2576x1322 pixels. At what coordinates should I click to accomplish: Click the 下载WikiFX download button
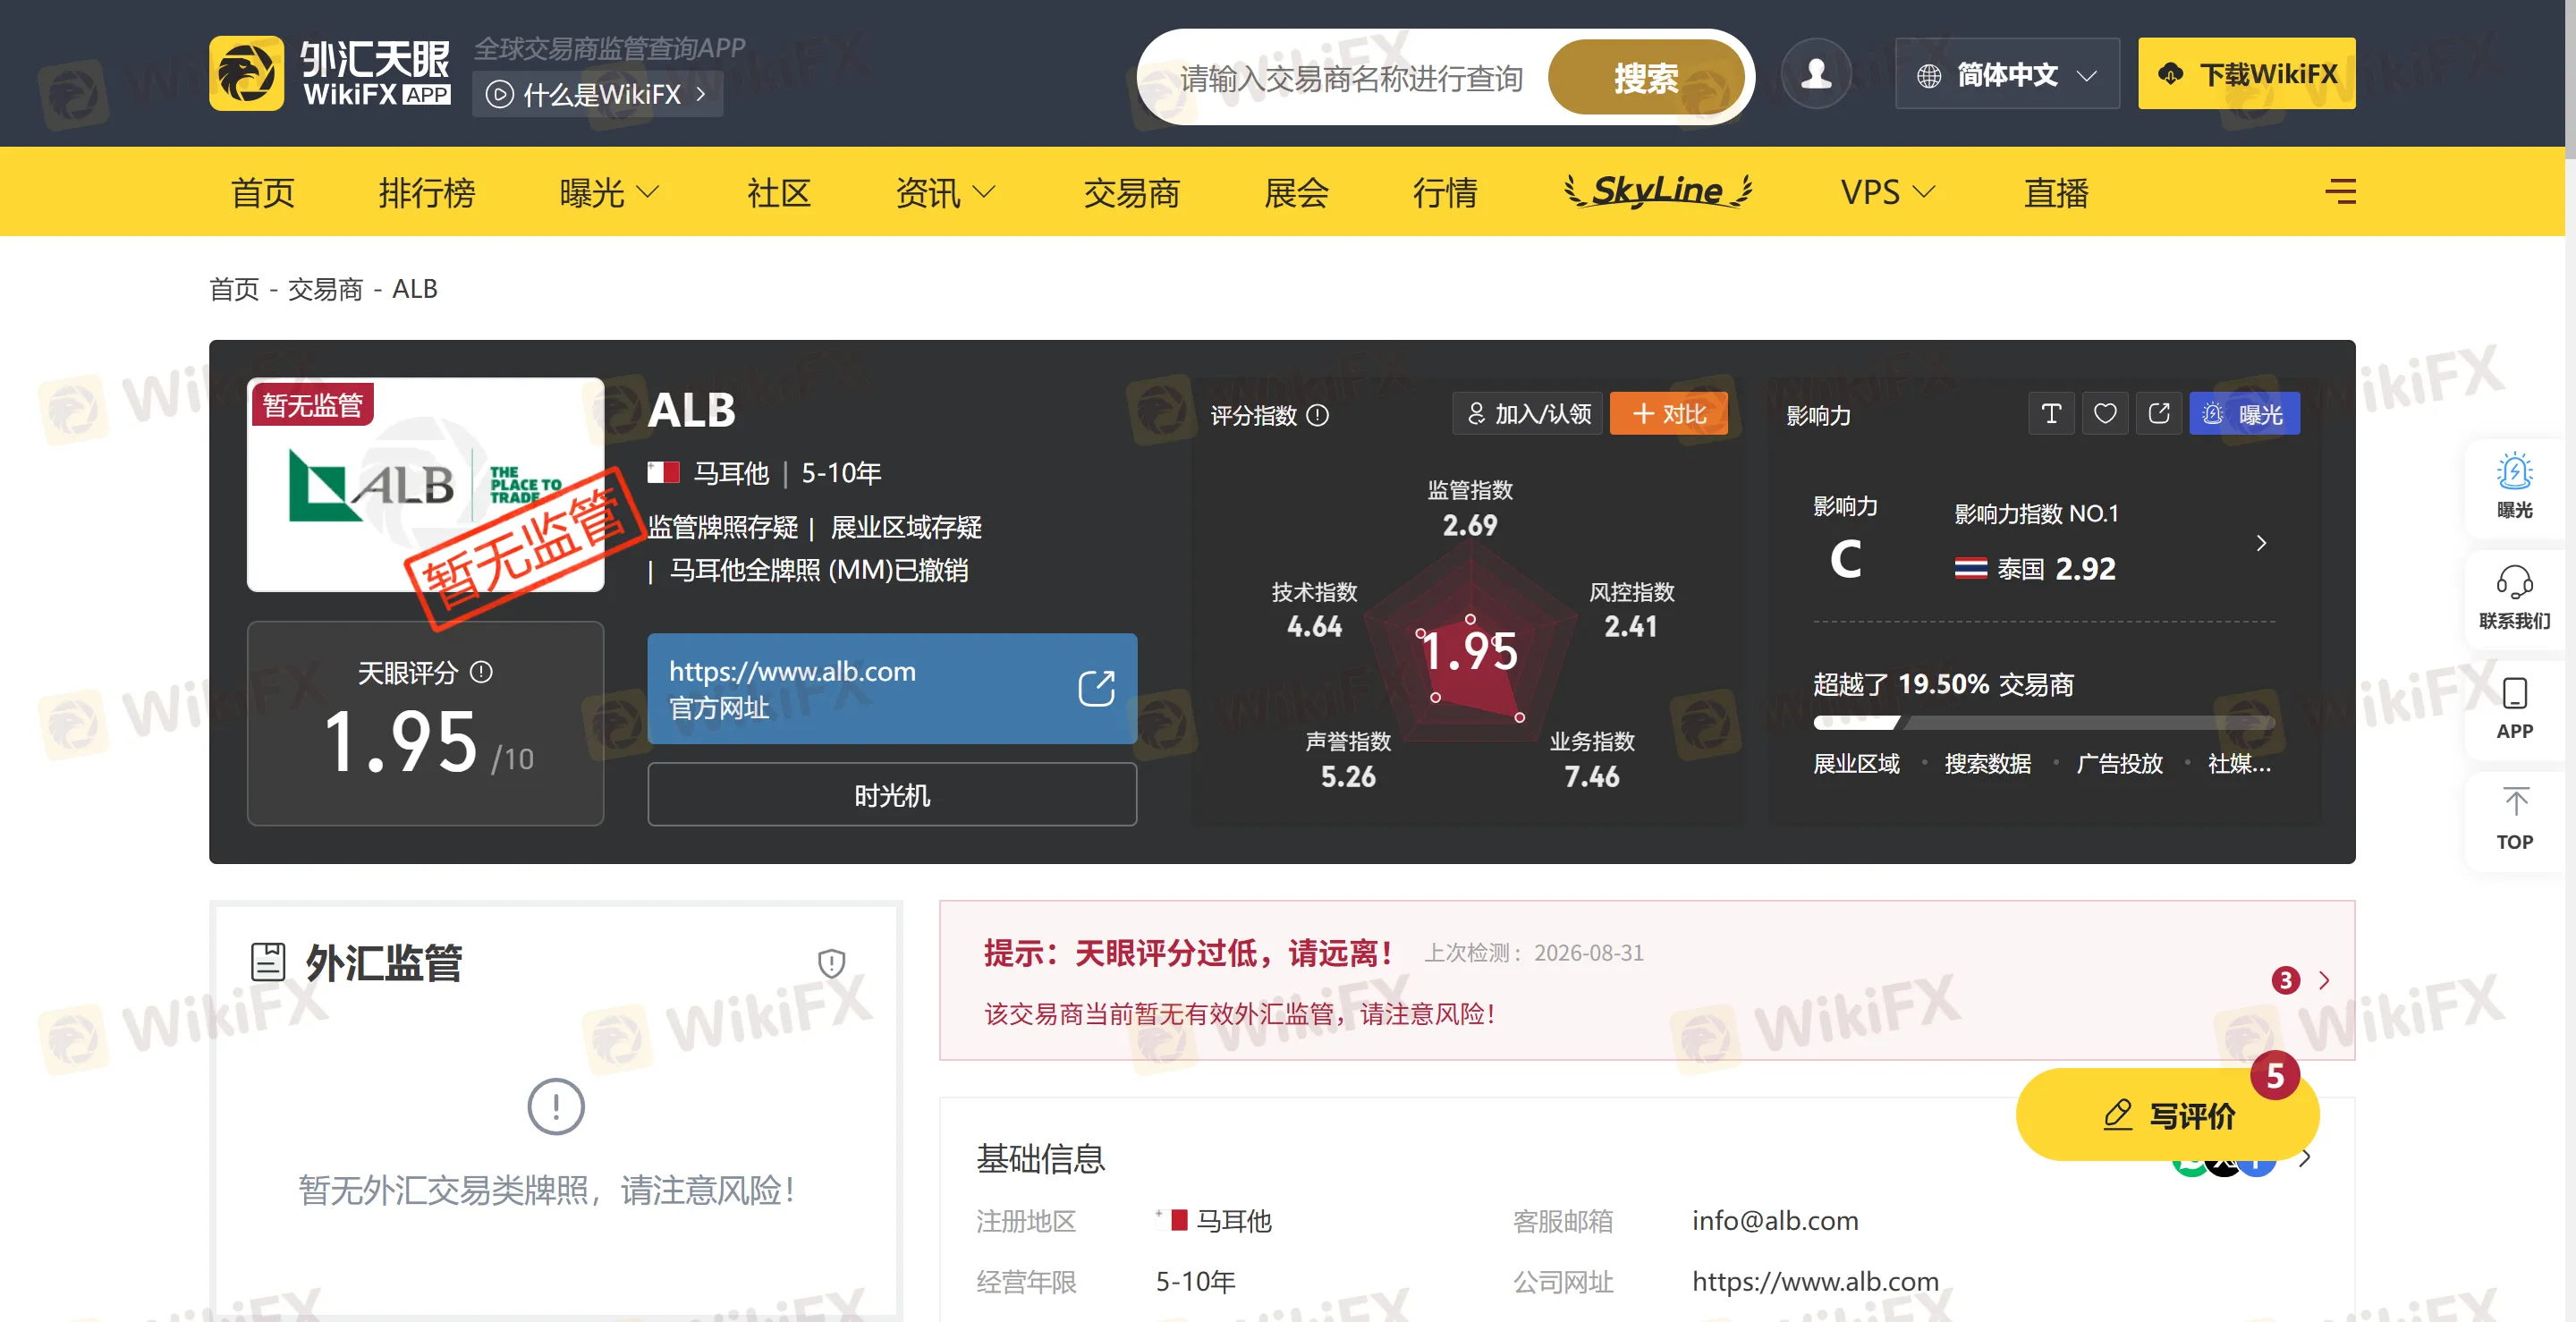[x=2246, y=74]
